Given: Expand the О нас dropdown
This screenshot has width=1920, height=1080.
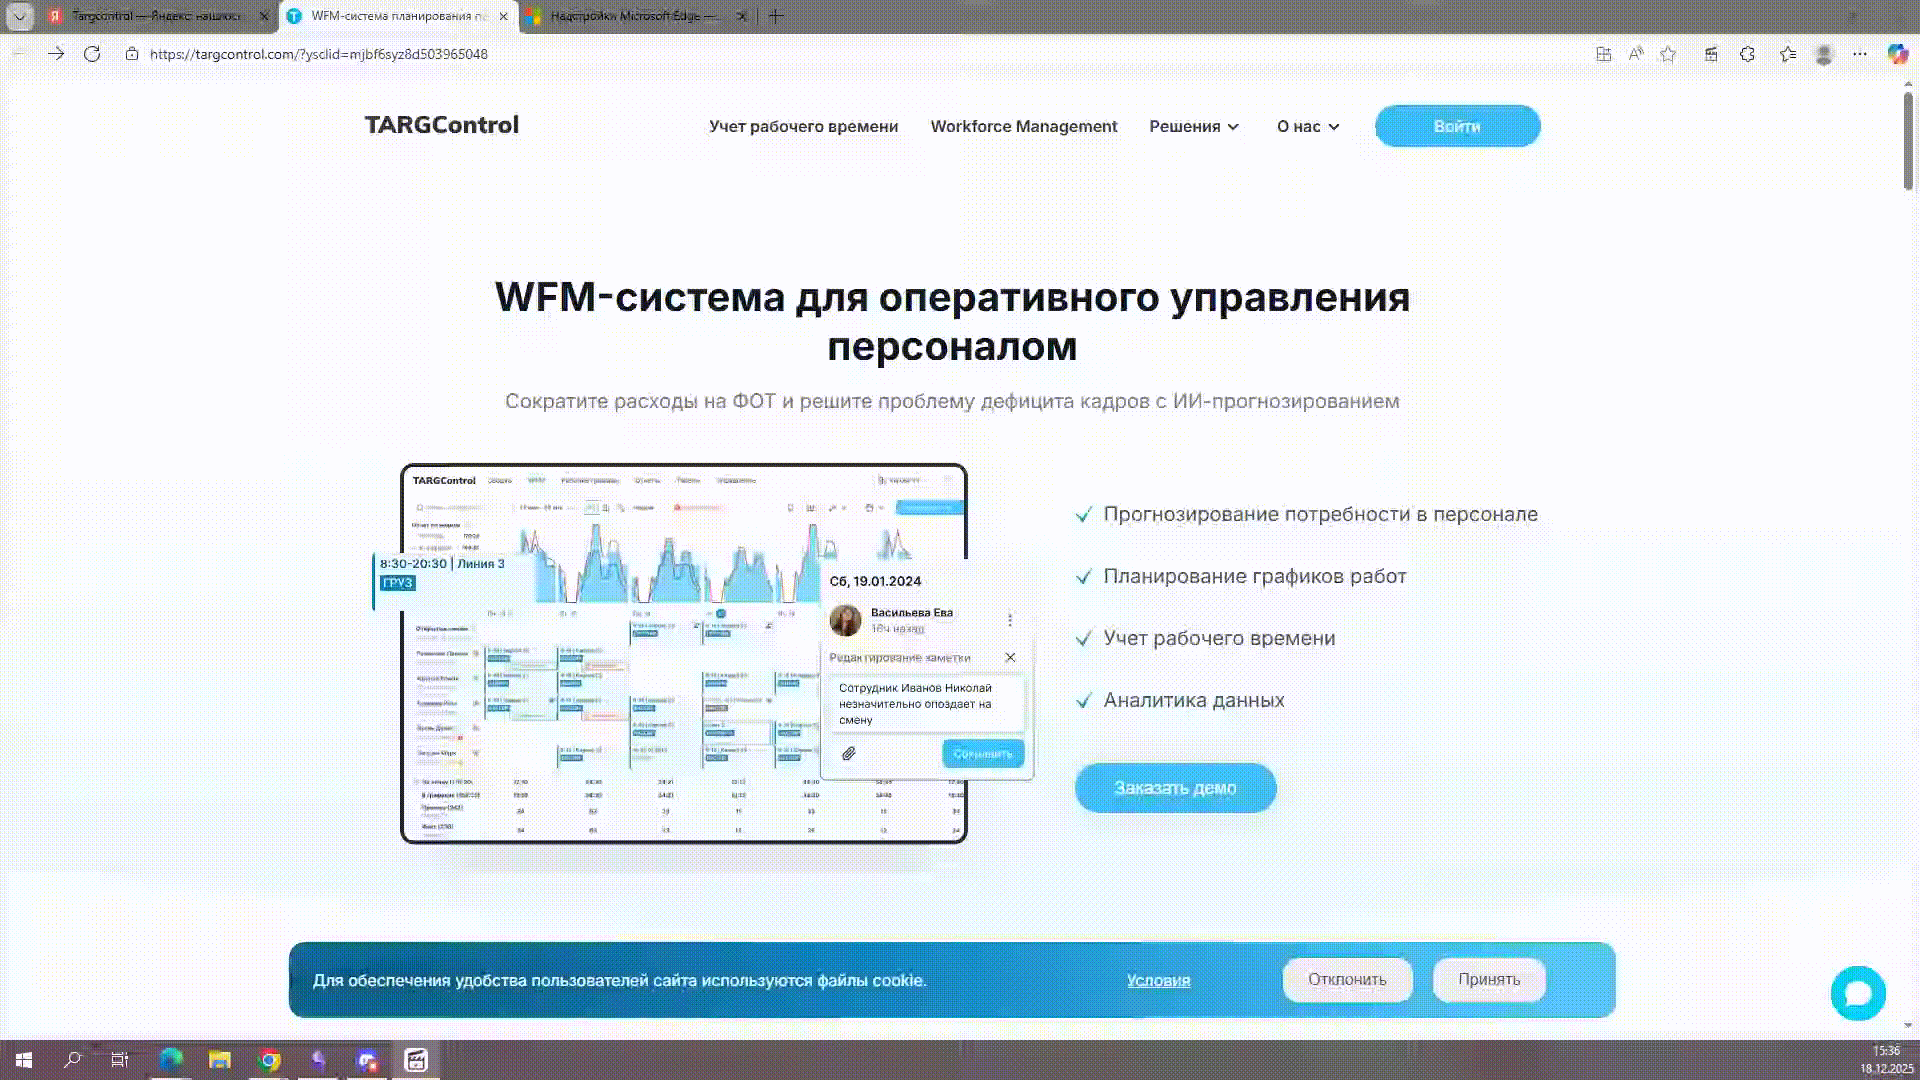Looking at the screenshot, I should coord(1307,126).
